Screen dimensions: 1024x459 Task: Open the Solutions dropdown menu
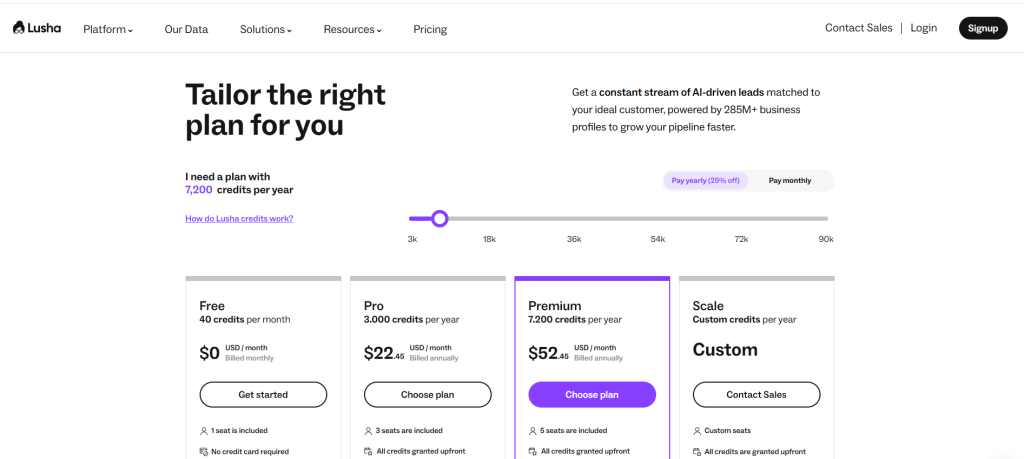click(x=265, y=29)
